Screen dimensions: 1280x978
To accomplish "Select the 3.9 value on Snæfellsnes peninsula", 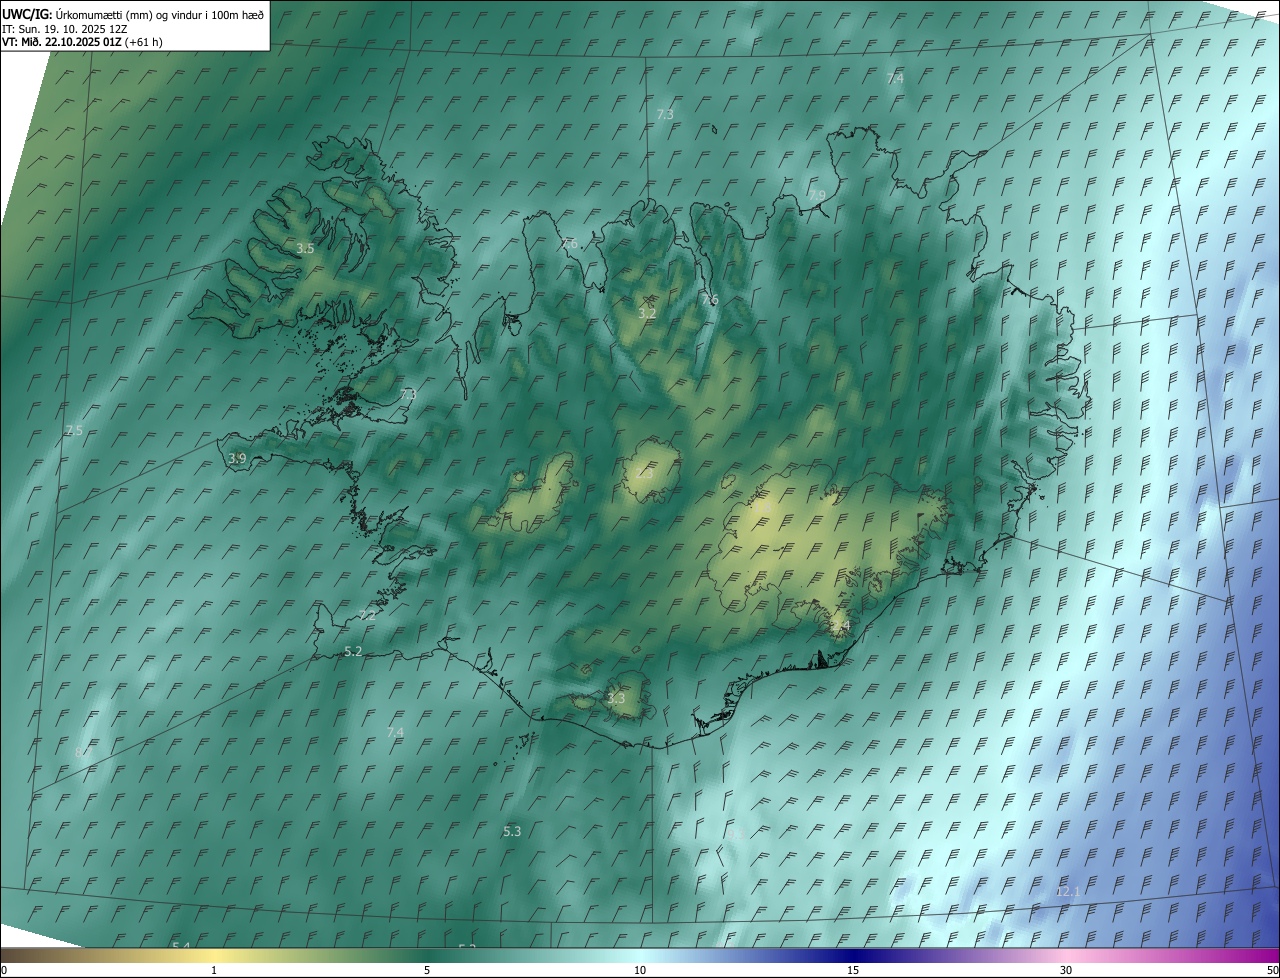I will 237,458.
